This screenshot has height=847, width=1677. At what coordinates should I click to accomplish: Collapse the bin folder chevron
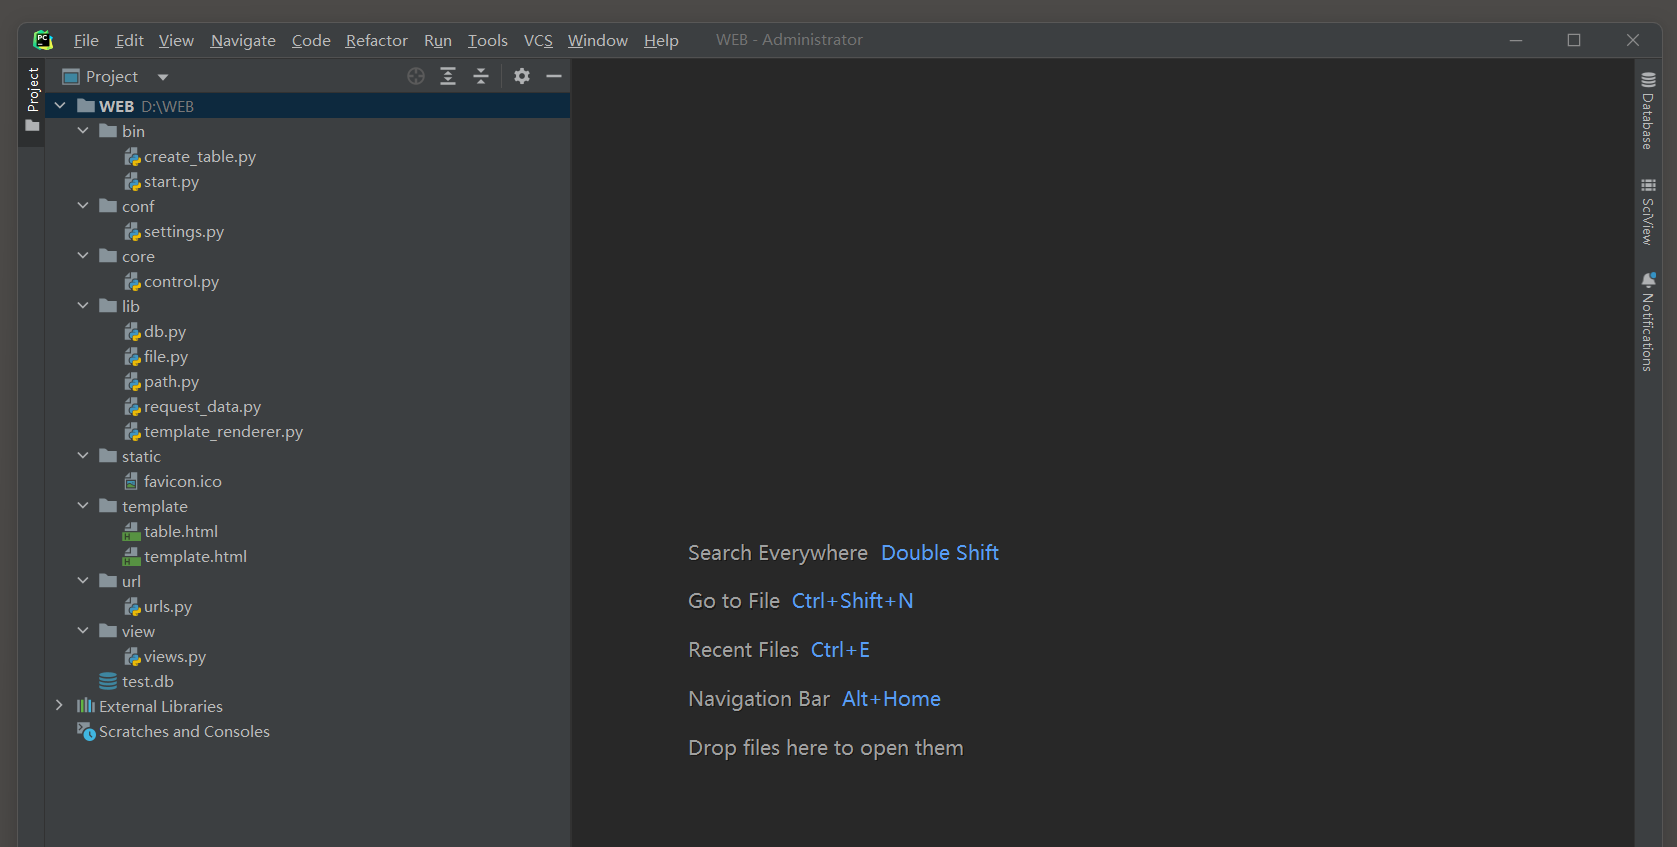pyautogui.click(x=83, y=131)
